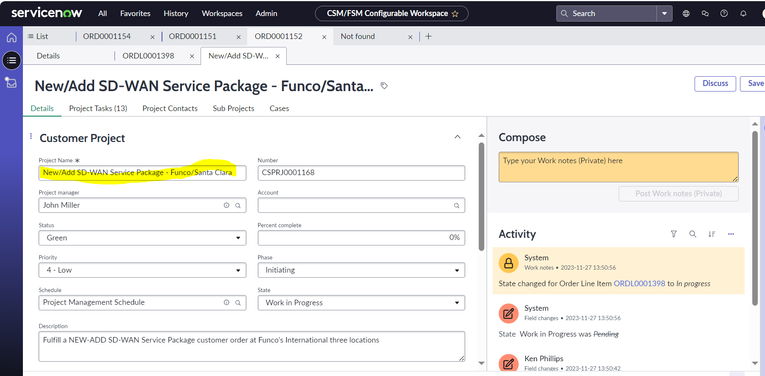Open the State dropdown Work in Progress
Screen dimensions: 765x376
(x=362, y=303)
